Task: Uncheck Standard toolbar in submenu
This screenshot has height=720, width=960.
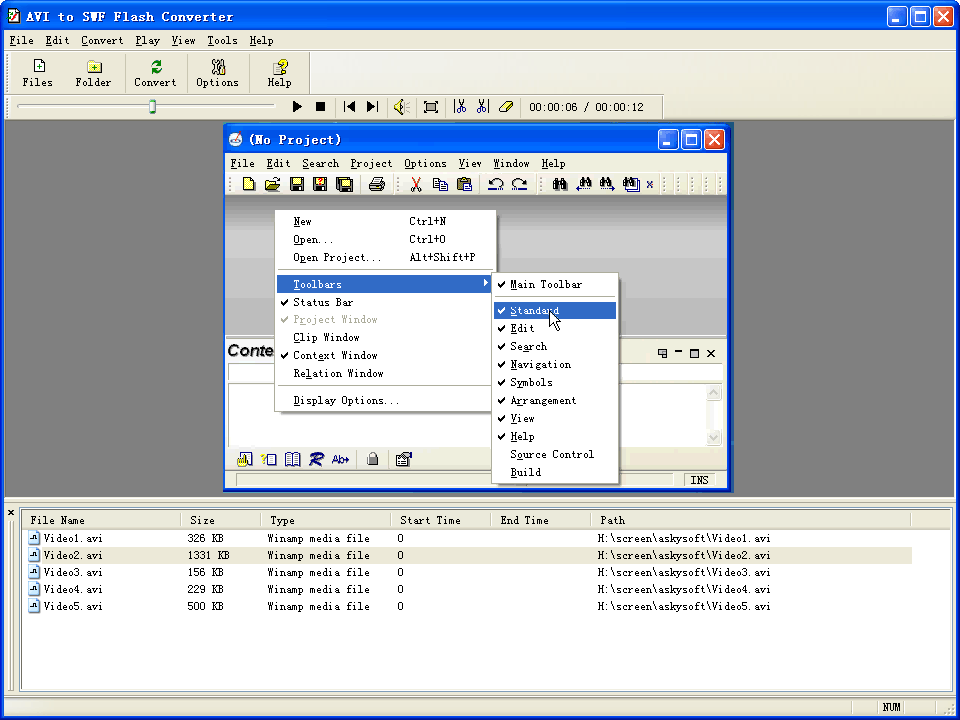Action: [x=555, y=310]
